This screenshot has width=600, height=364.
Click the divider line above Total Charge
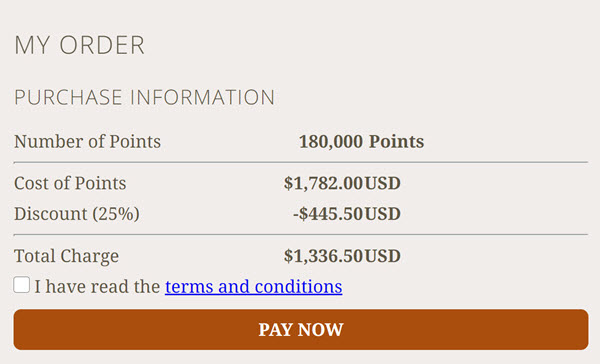pos(301,234)
